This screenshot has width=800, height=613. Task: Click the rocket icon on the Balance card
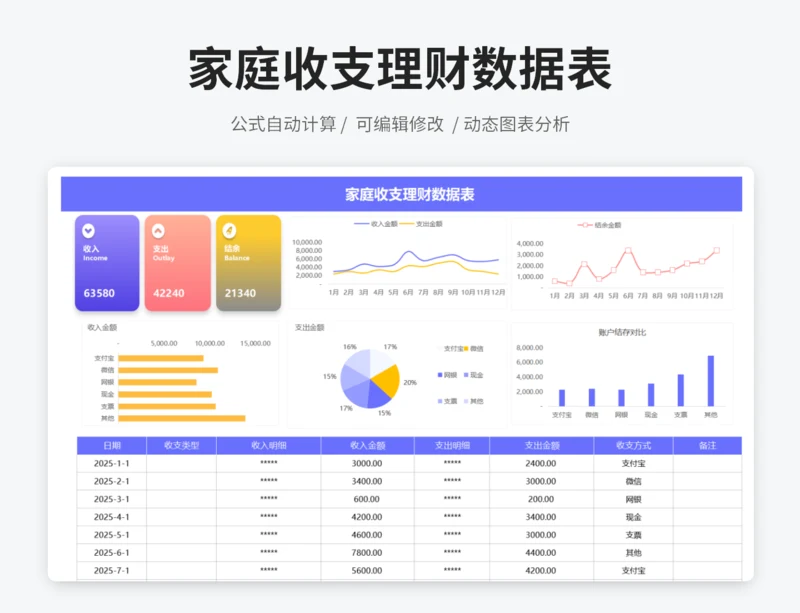coord(229,231)
